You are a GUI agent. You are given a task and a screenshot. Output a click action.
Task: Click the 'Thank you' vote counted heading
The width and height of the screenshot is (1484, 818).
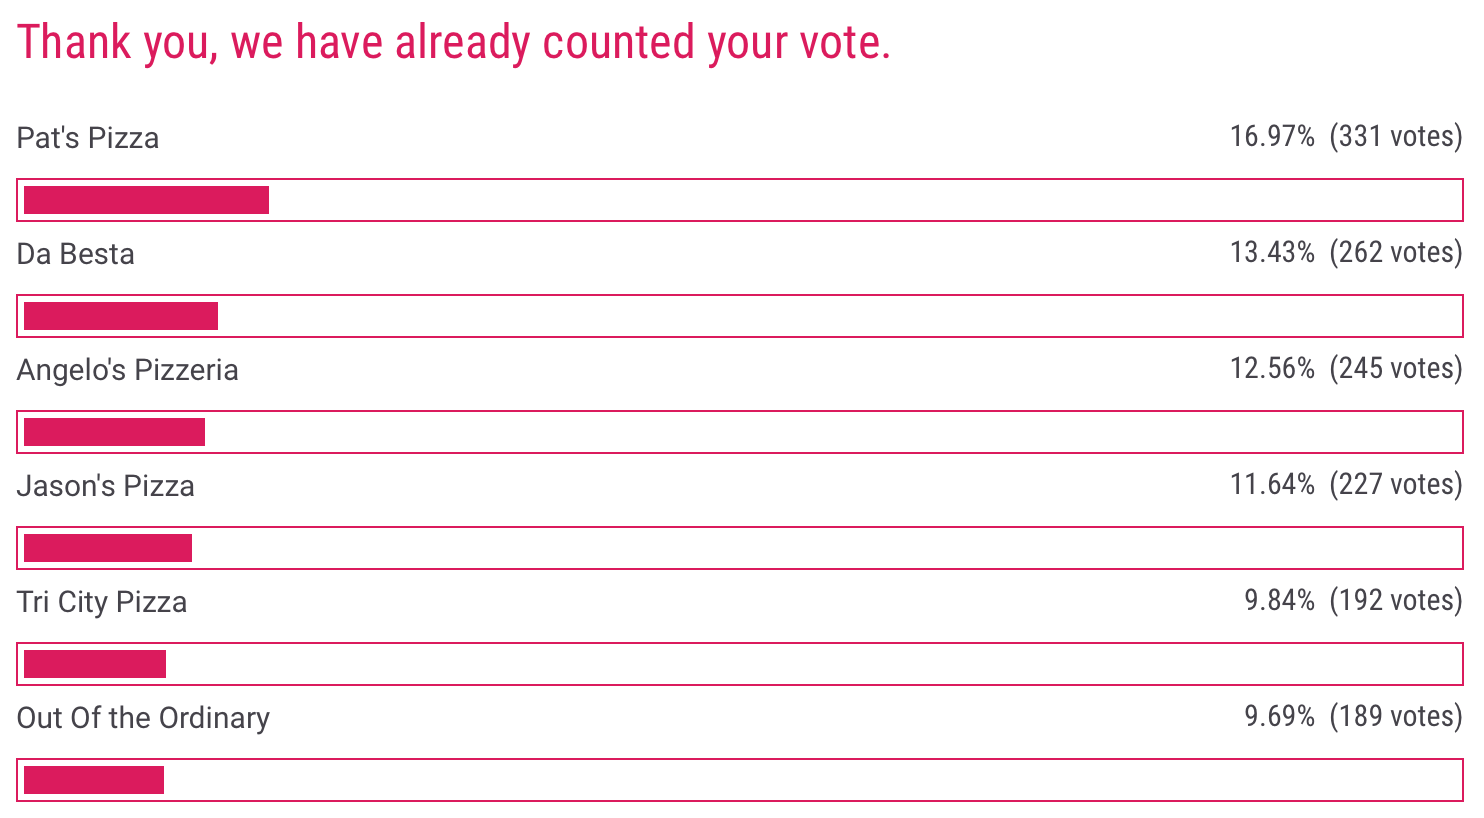point(454,43)
